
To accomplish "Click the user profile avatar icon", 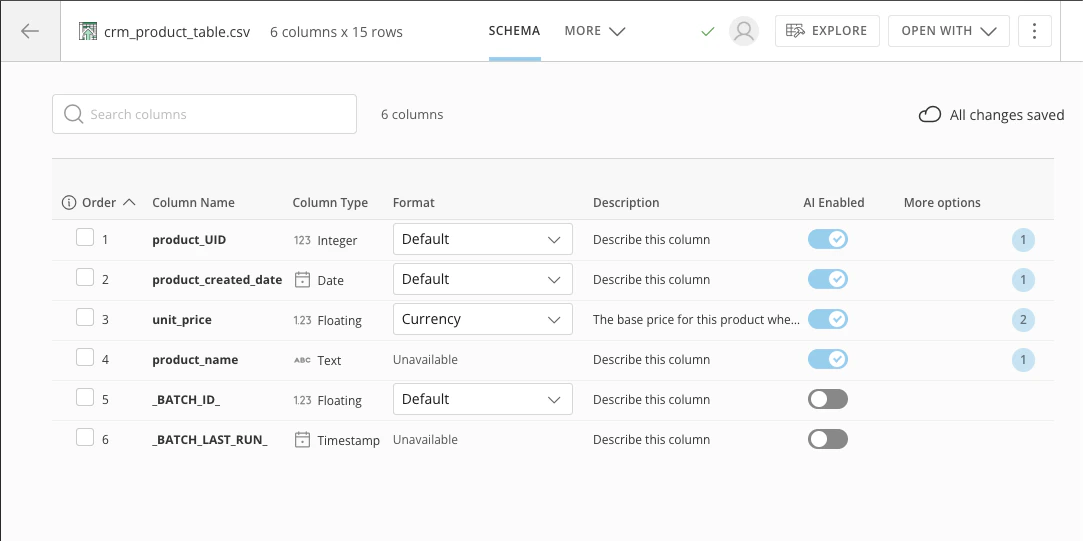I will 743,31.
